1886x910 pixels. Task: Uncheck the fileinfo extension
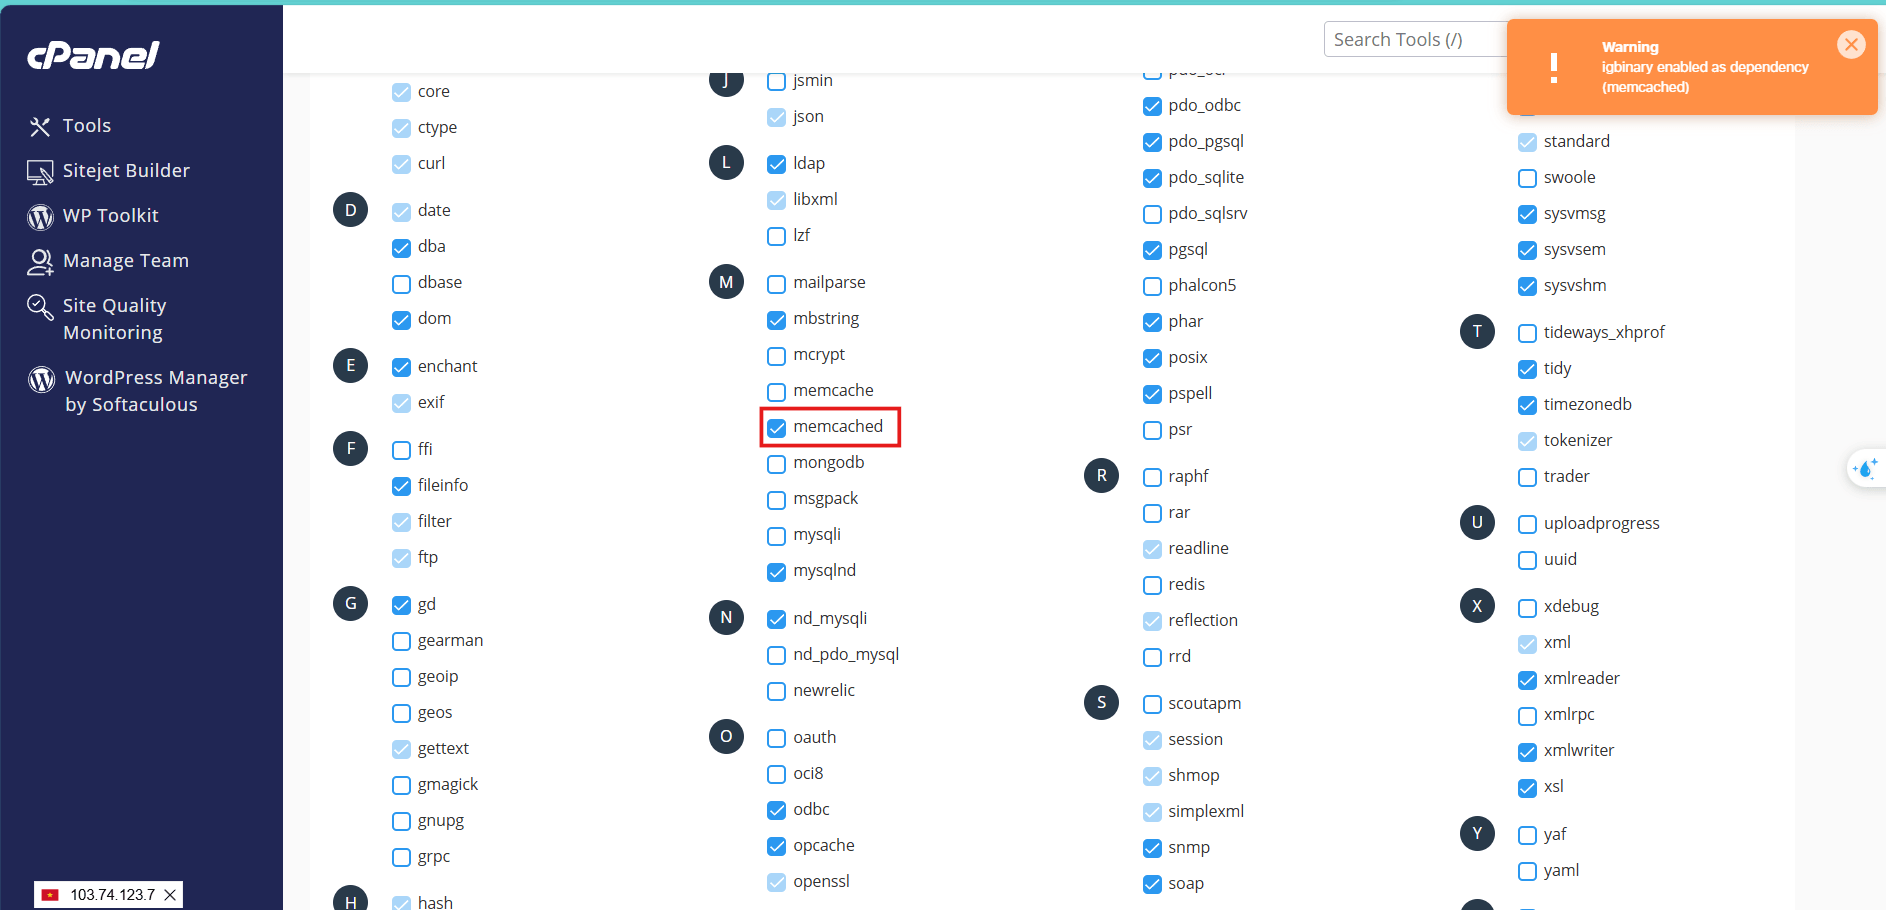pyautogui.click(x=401, y=487)
